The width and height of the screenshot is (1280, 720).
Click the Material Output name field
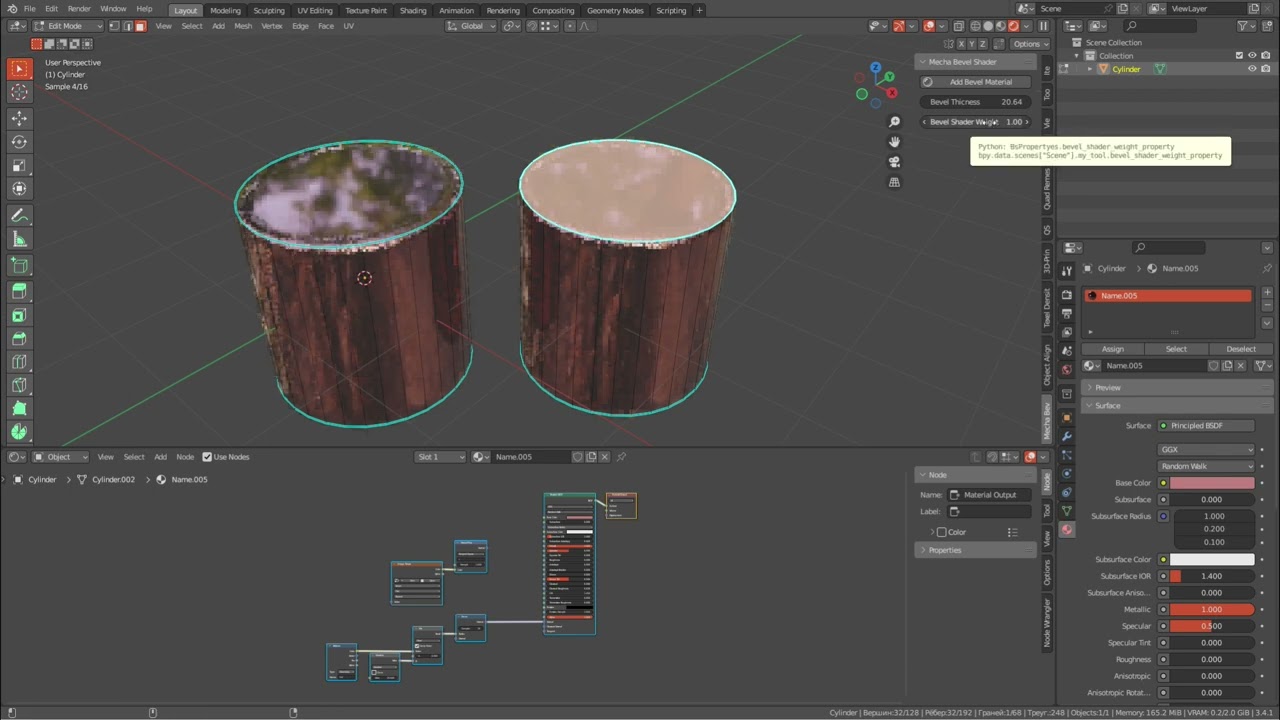tap(989, 495)
